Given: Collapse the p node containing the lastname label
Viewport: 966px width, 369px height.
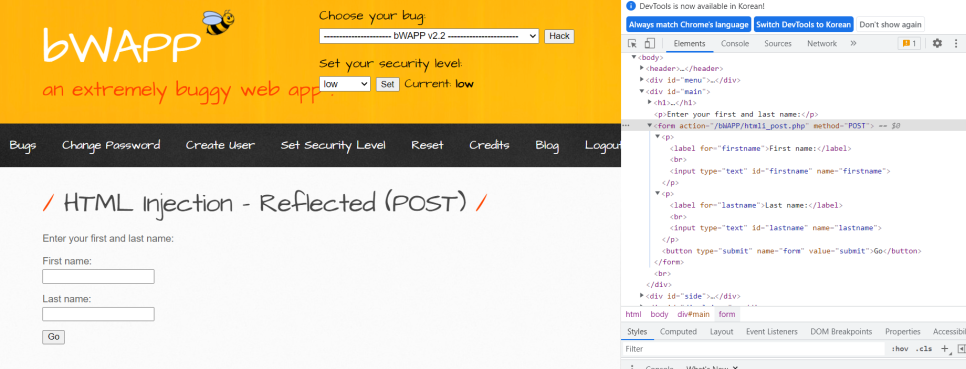Looking at the screenshot, I should pyautogui.click(x=657, y=193).
